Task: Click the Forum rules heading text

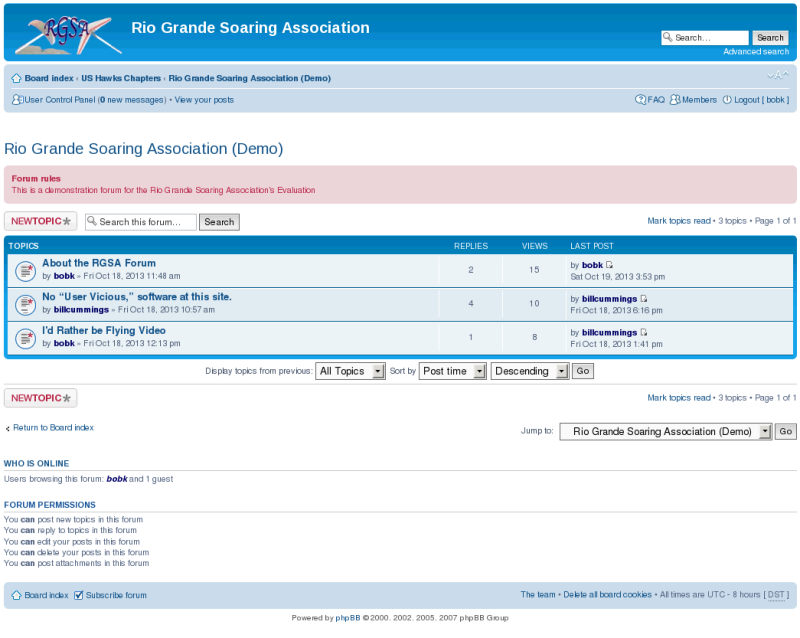Action: coord(36,179)
